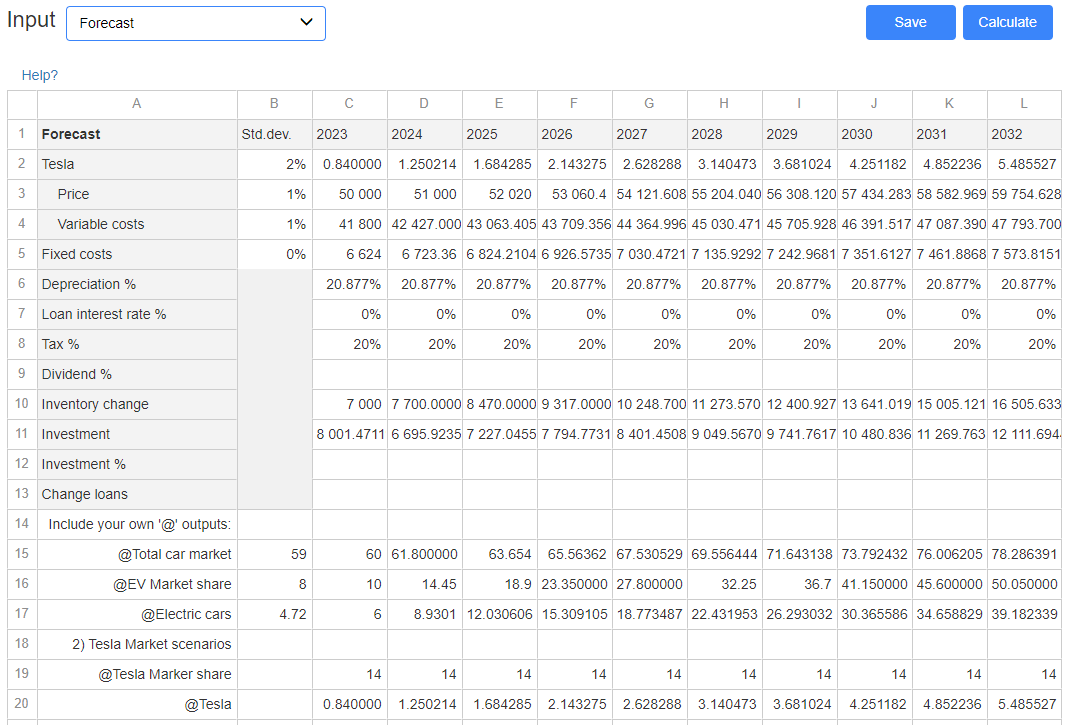
Task: Click the Save button
Action: [910, 23]
